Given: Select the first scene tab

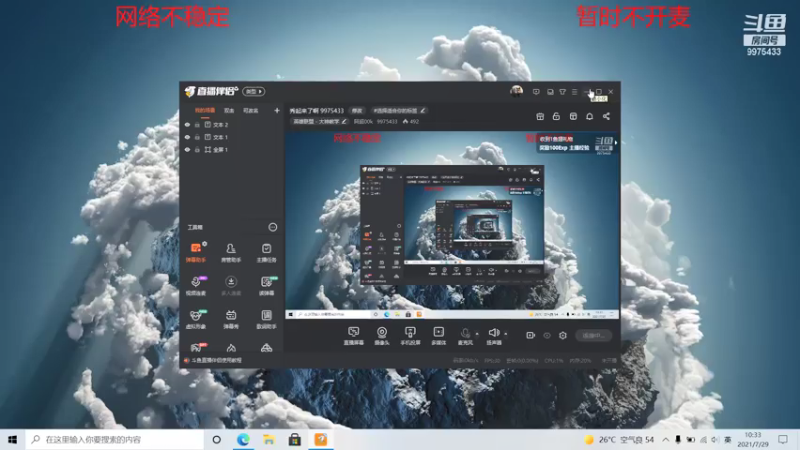Looking at the screenshot, I should pyautogui.click(x=205, y=110).
